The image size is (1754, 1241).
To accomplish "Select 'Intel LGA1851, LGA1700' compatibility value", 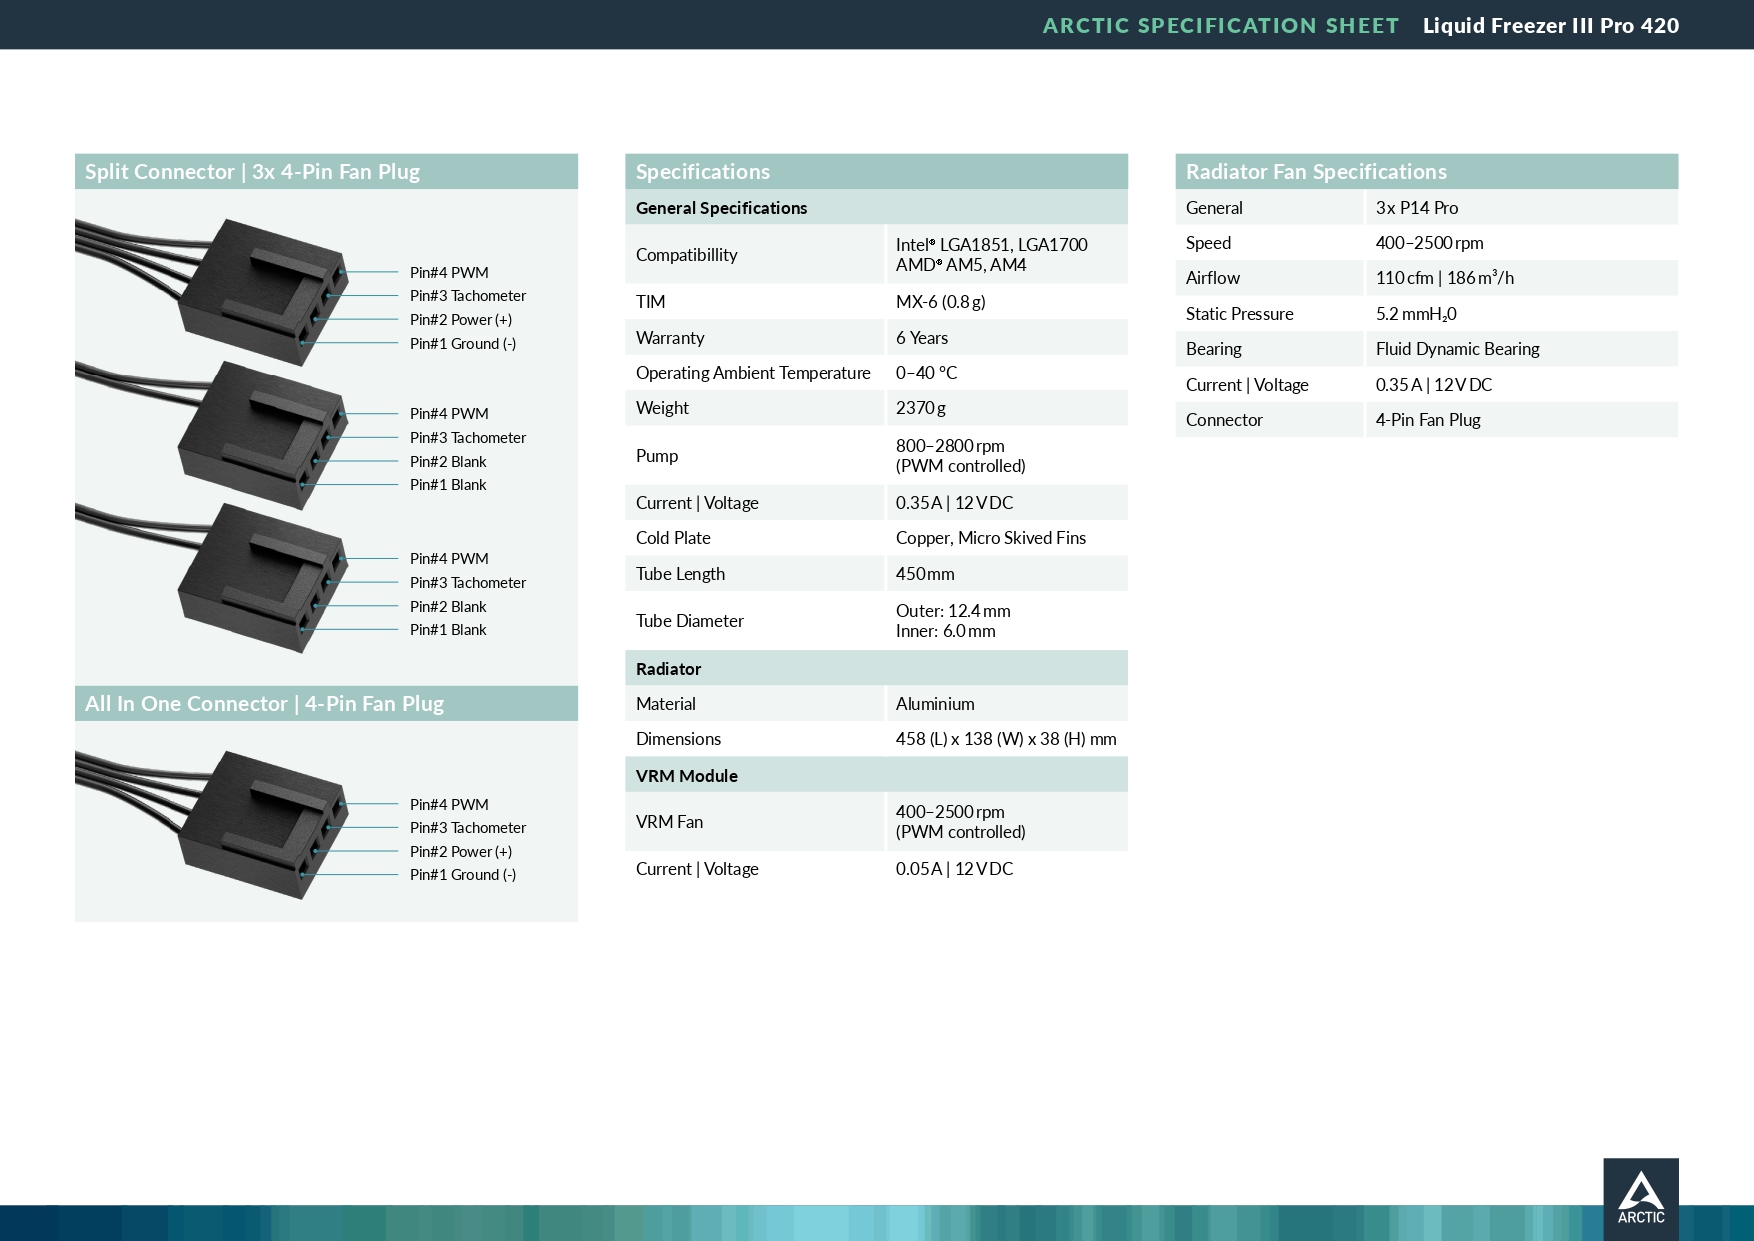I will point(991,245).
